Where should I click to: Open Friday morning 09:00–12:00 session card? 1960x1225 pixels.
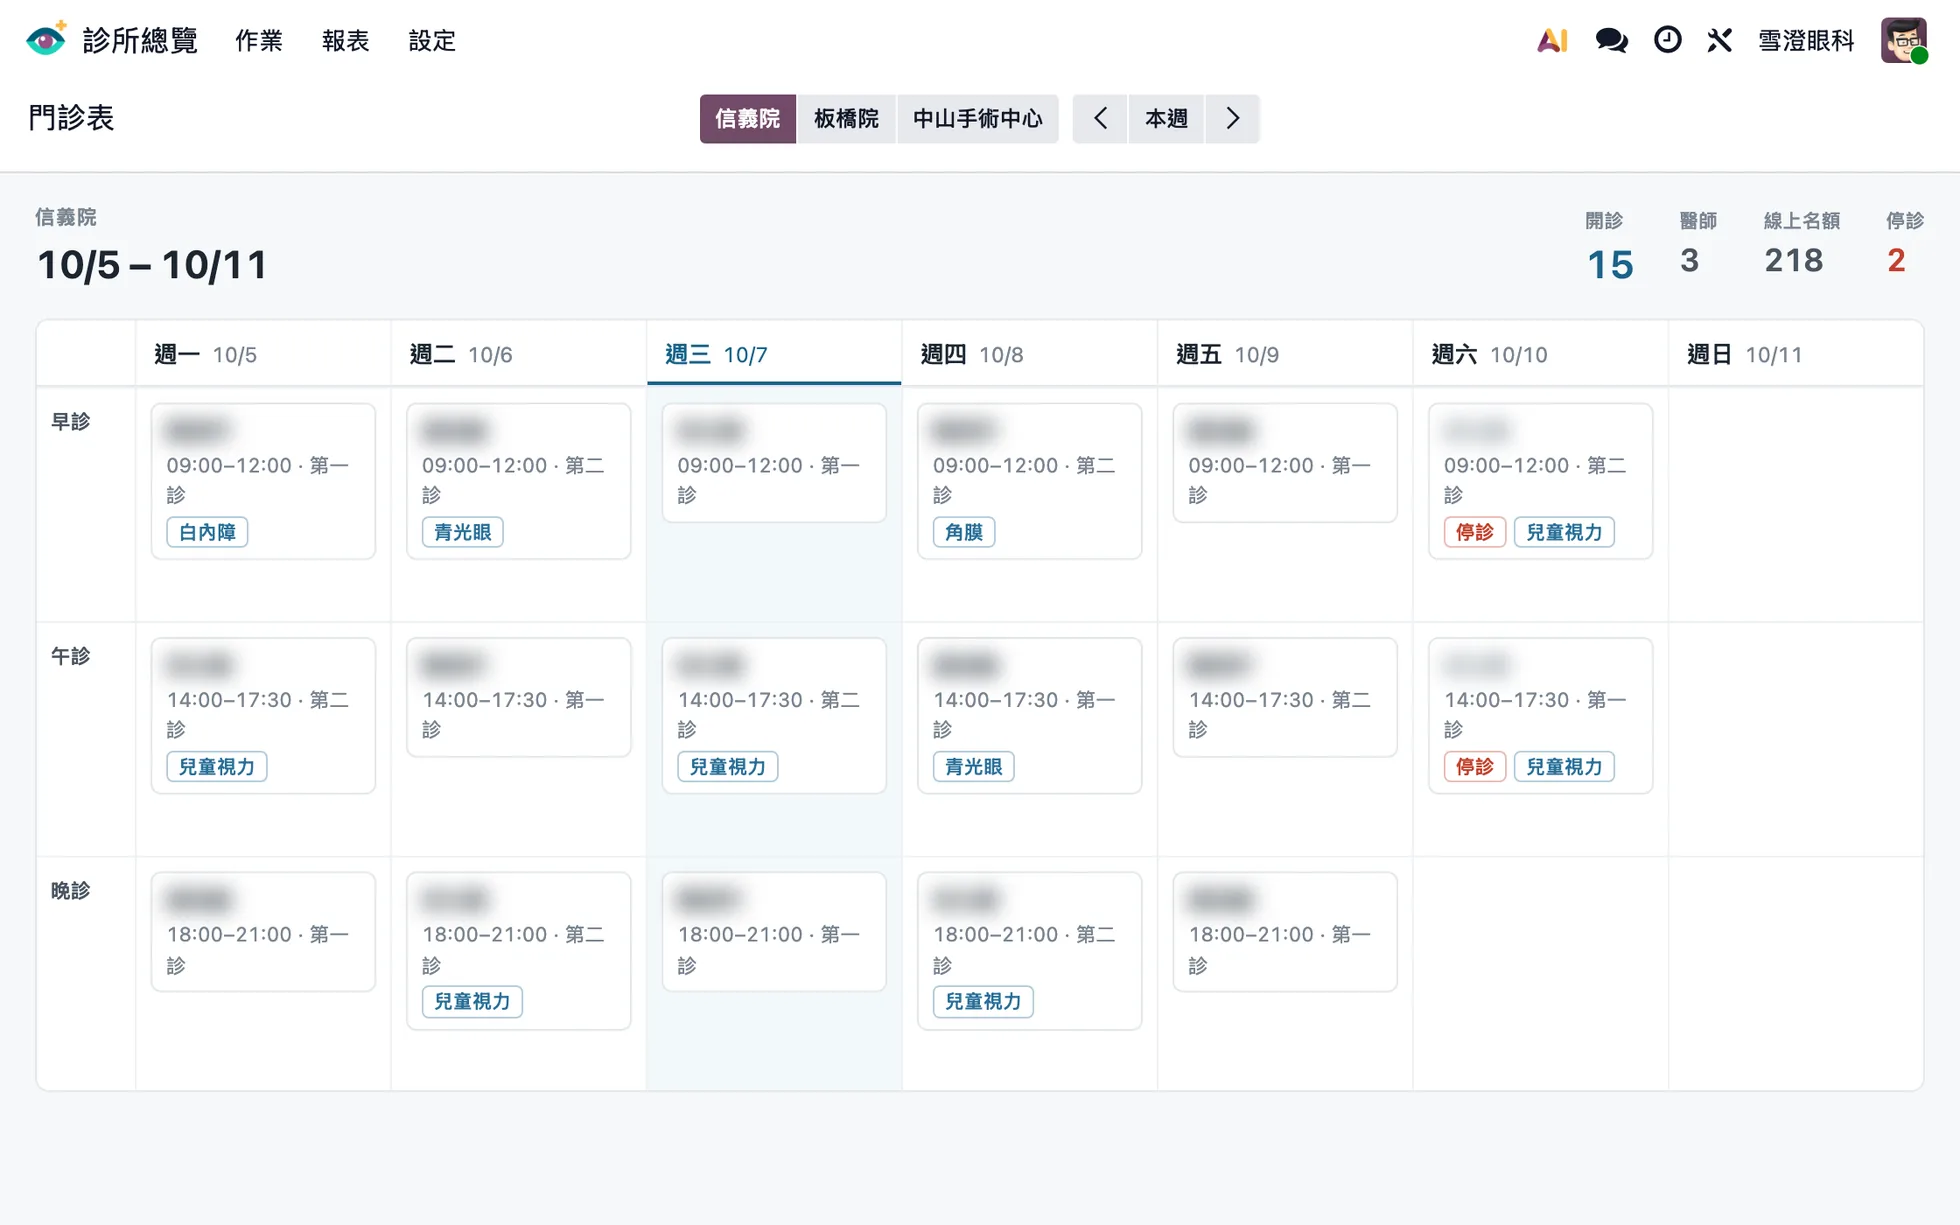coord(1285,463)
